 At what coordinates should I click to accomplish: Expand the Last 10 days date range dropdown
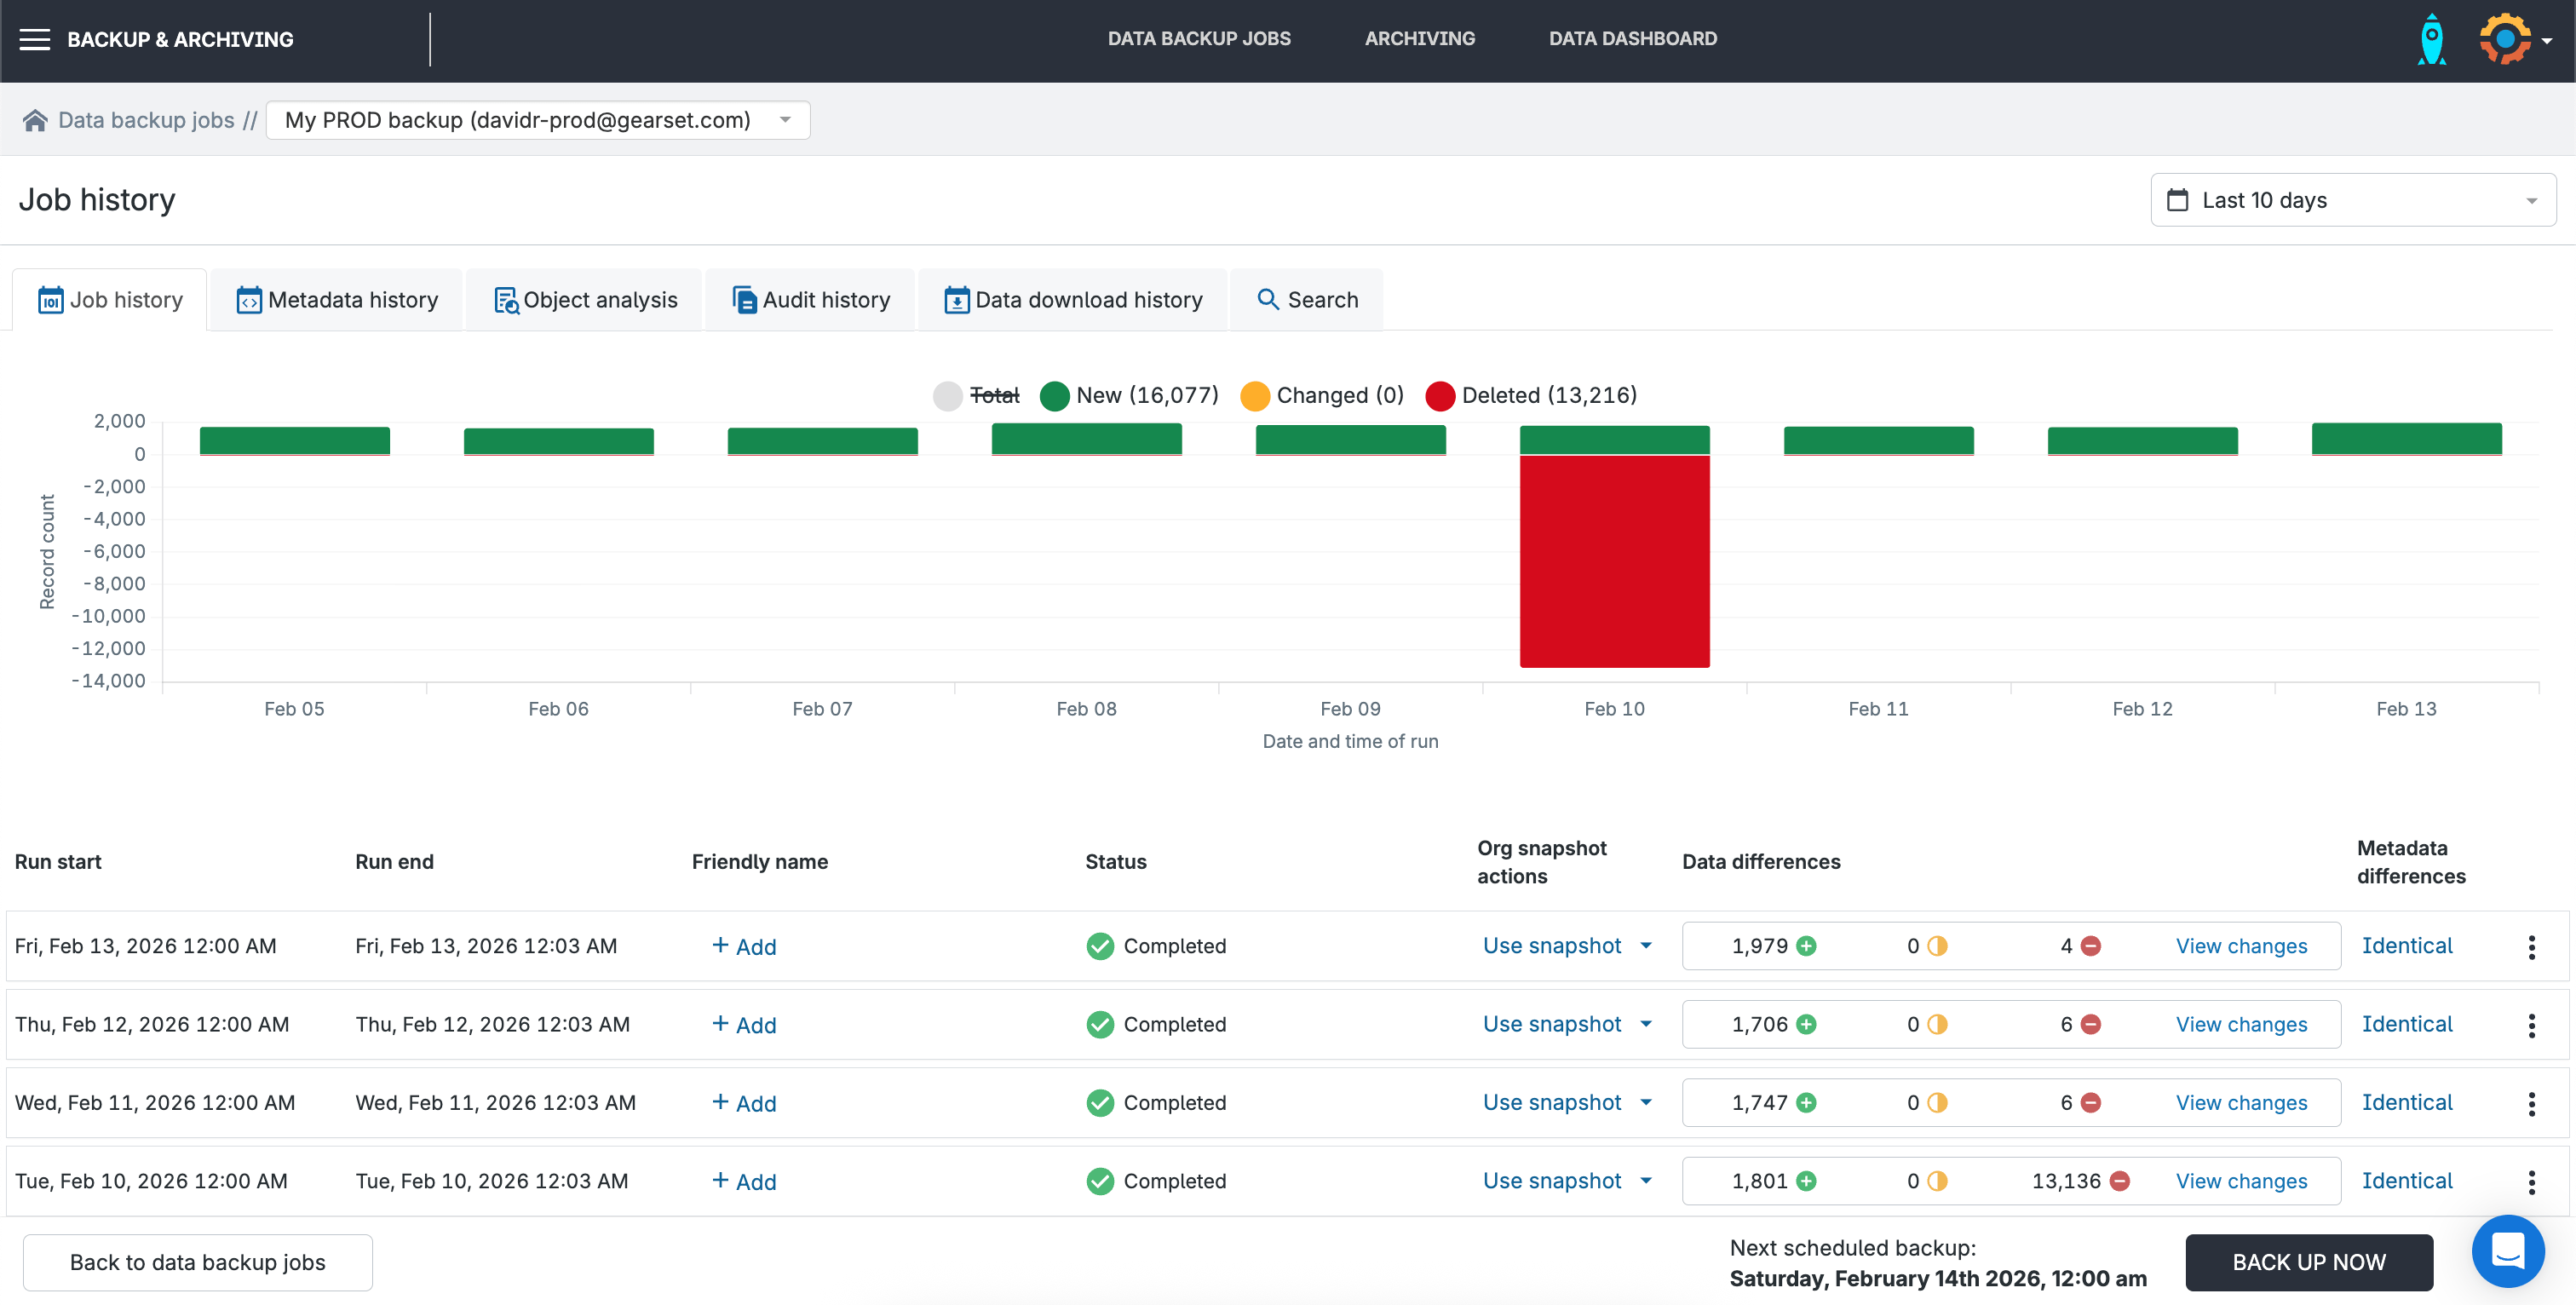2352,200
